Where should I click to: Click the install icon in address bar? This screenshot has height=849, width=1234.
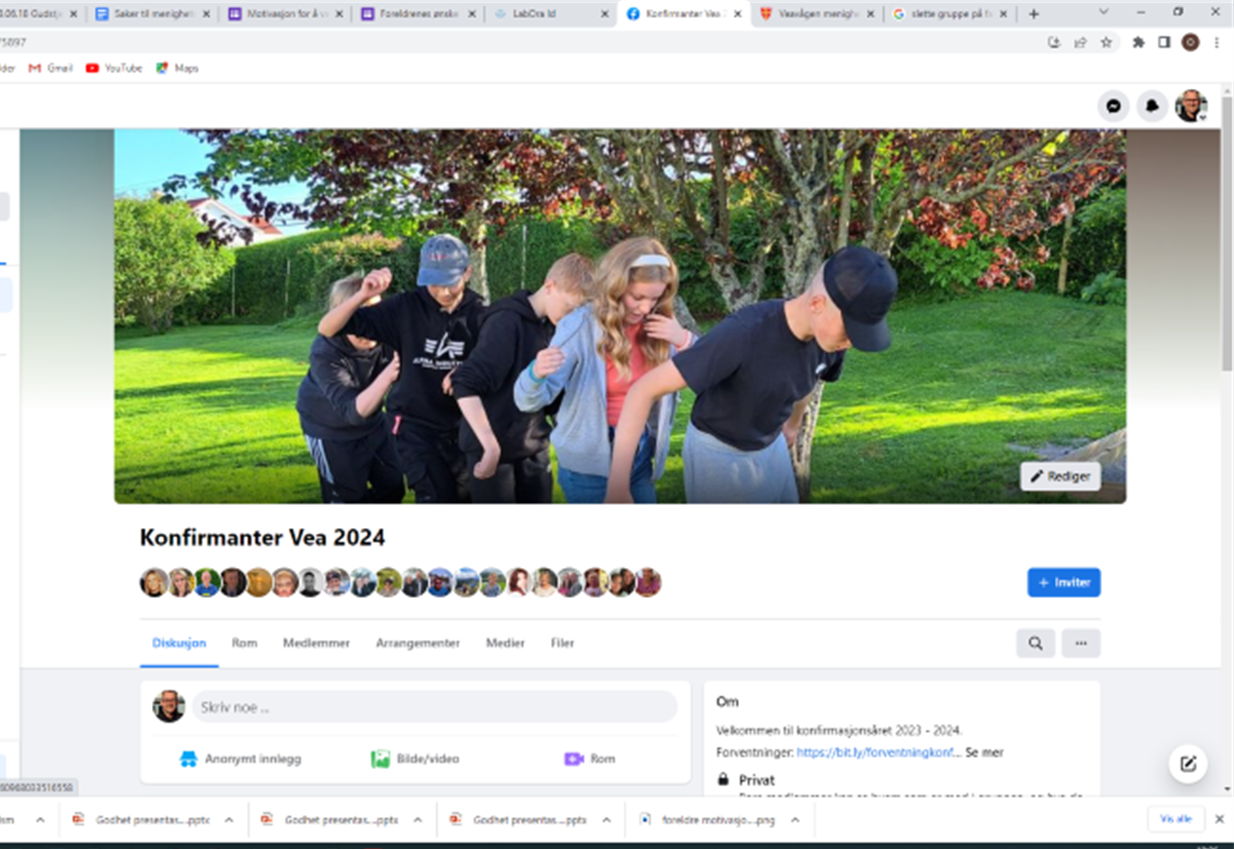click(1054, 42)
